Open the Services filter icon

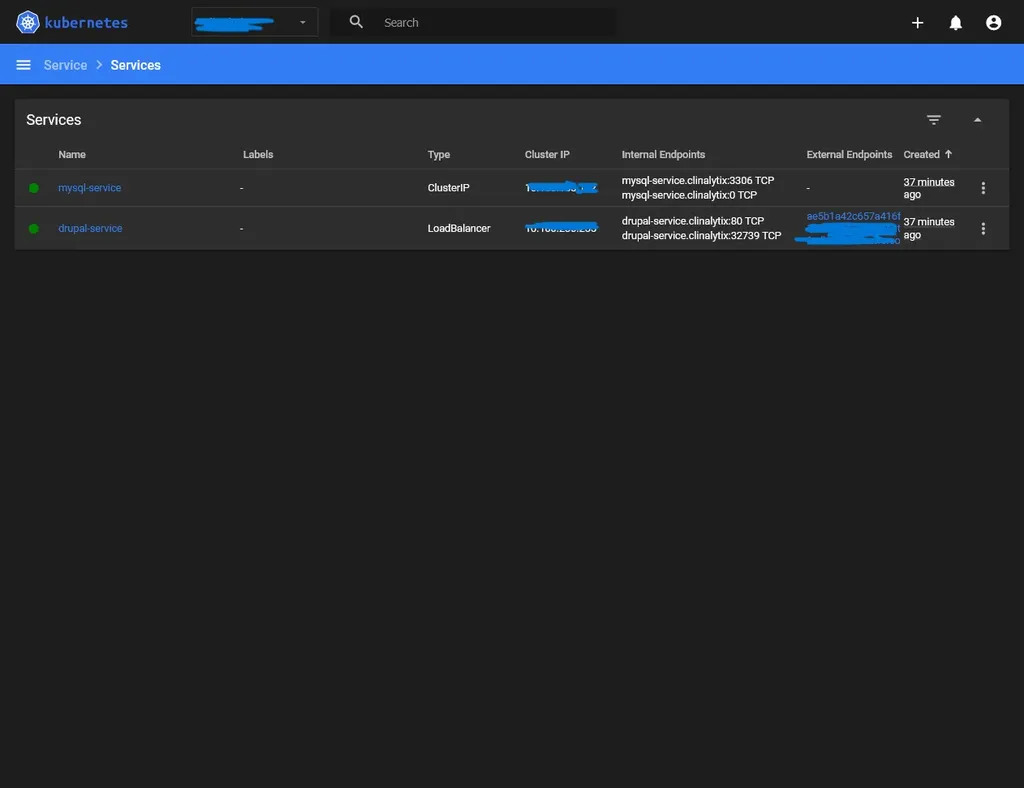(x=934, y=120)
